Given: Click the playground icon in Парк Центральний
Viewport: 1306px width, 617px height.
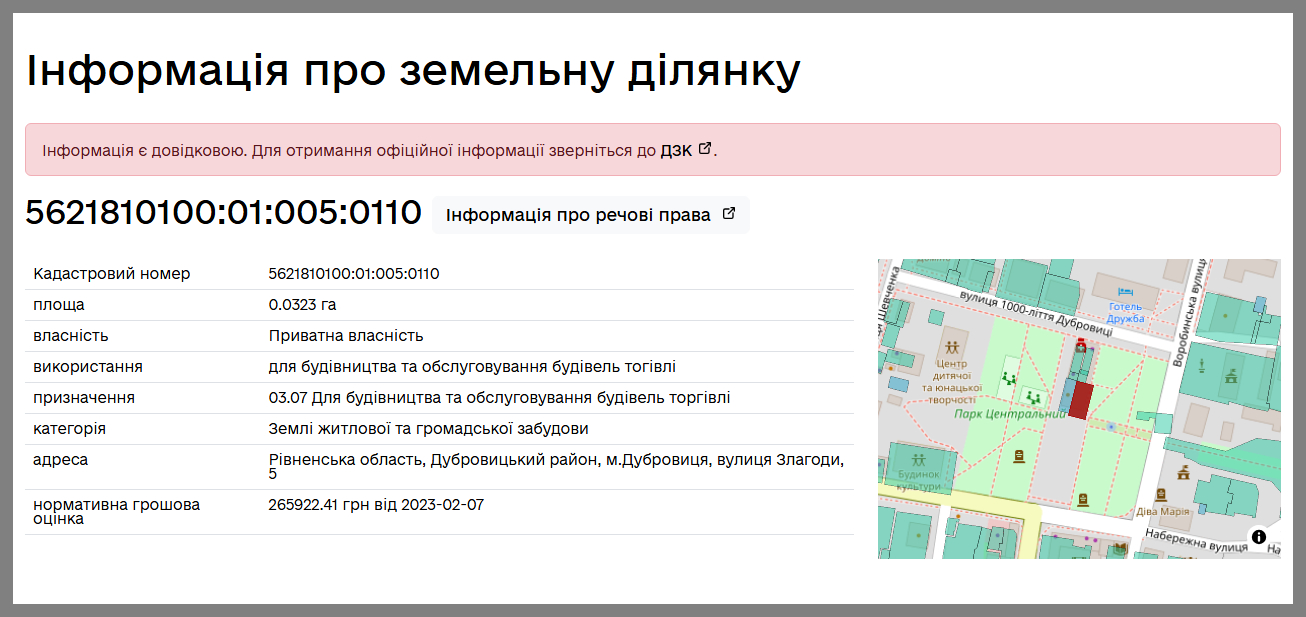Looking at the screenshot, I should pos(1009,379).
